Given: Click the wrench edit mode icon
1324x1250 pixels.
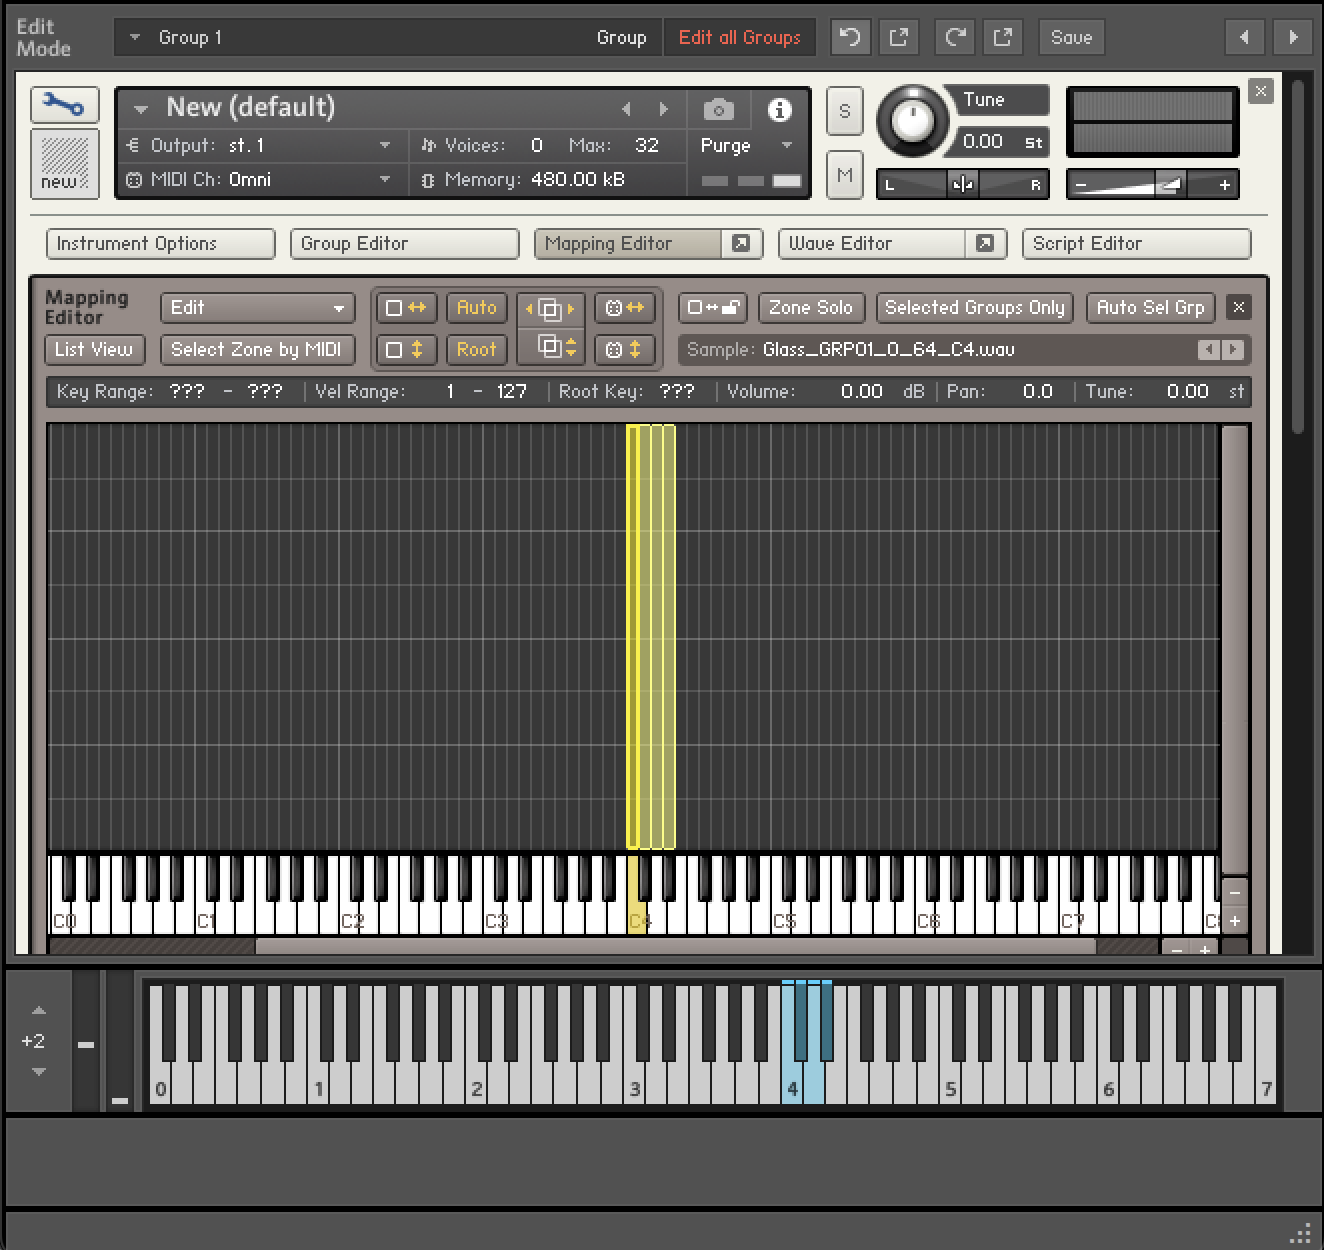Looking at the screenshot, I should click(x=64, y=105).
